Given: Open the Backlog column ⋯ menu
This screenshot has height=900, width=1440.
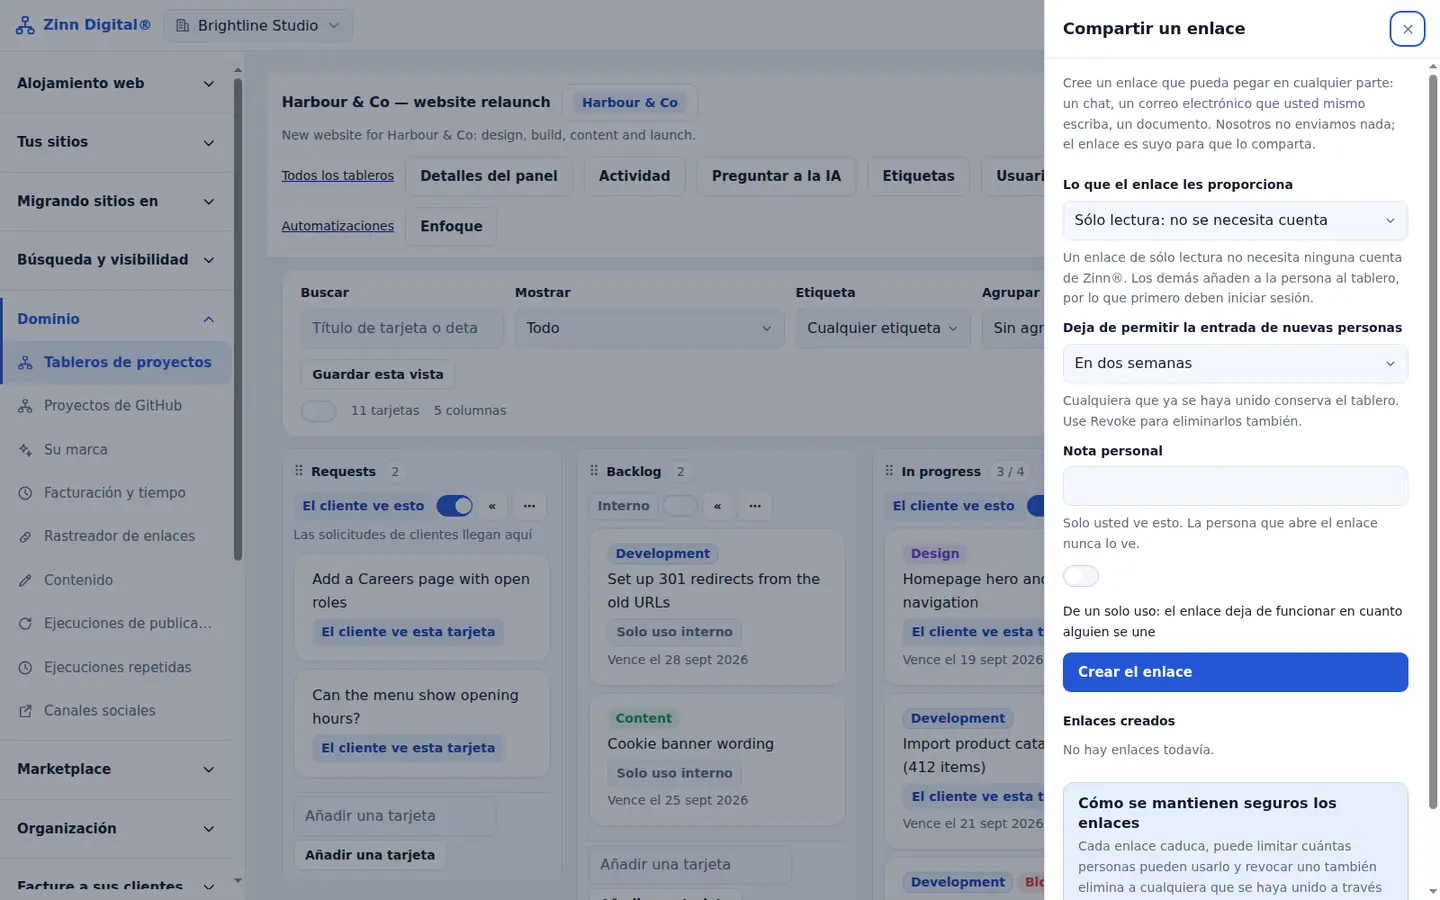Looking at the screenshot, I should click(x=755, y=506).
